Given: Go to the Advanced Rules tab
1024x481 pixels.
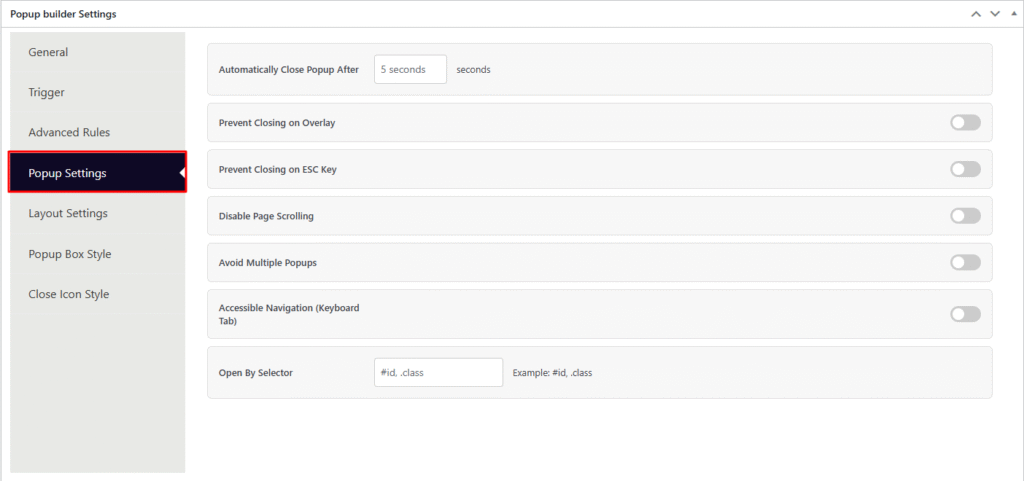Looking at the screenshot, I should (x=69, y=132).
